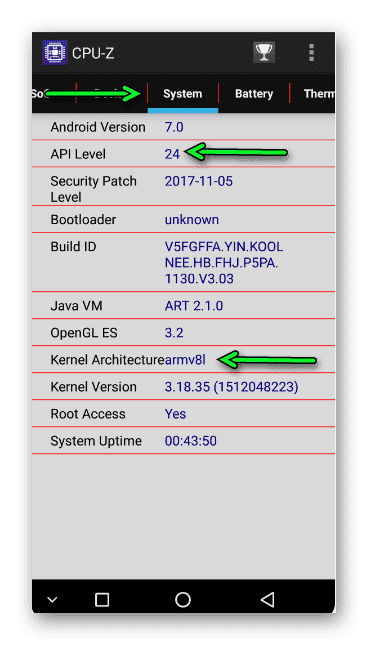The width and height of the screenshot is (368, 645).
Task: Switch to the Thermal tab
Action: pos(319,94)
